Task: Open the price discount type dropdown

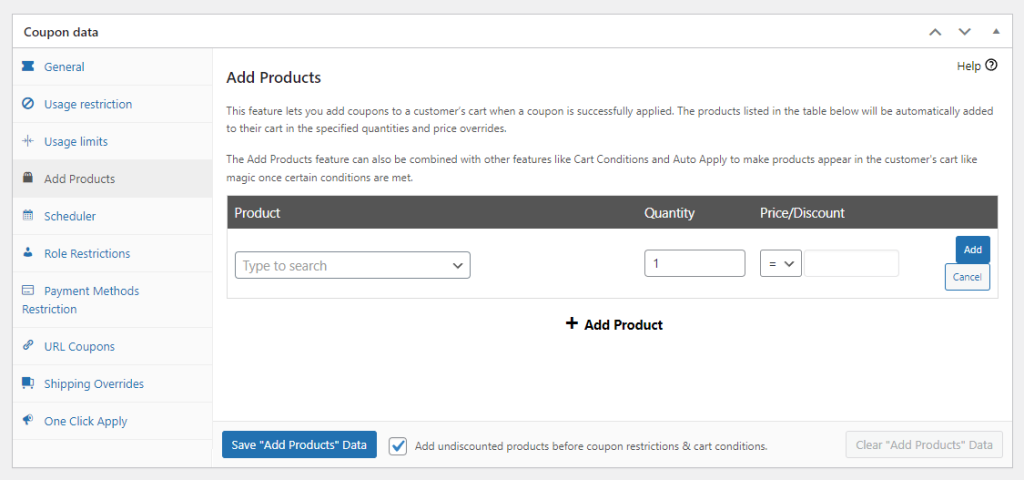Action: (780, 264)
